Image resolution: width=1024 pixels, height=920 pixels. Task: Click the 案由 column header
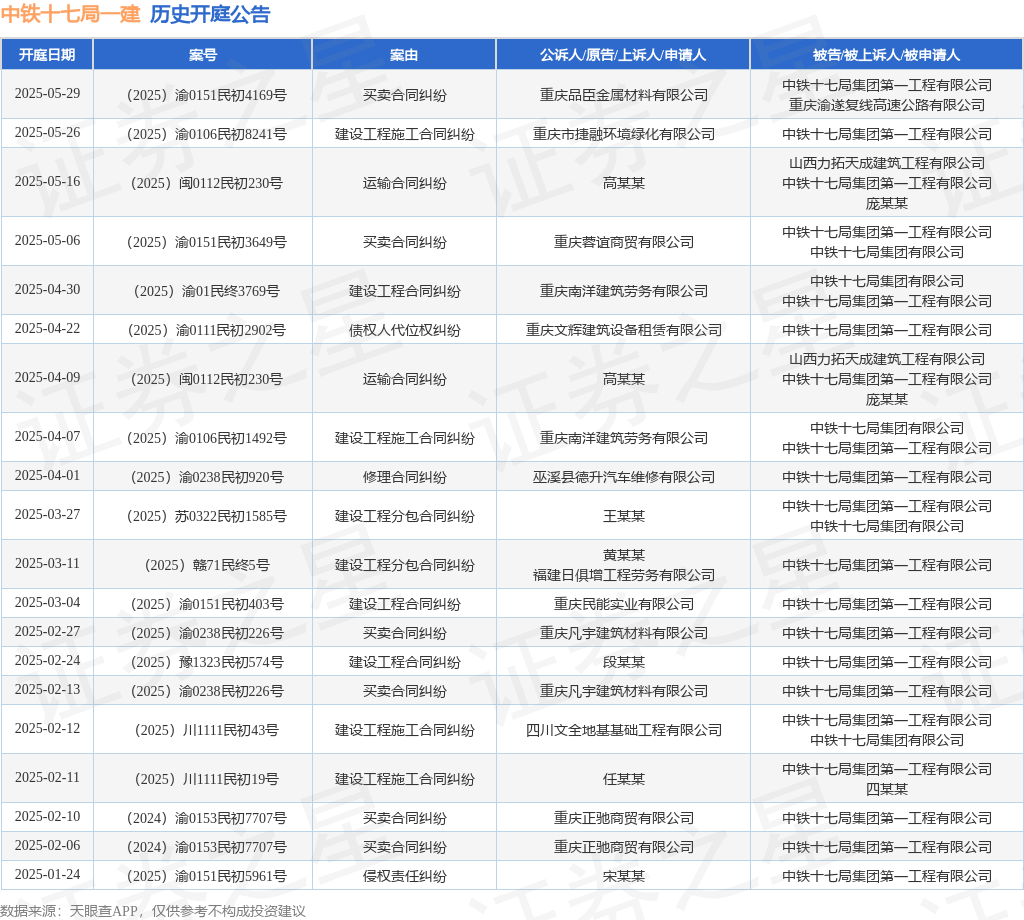(x=404, y=55)
